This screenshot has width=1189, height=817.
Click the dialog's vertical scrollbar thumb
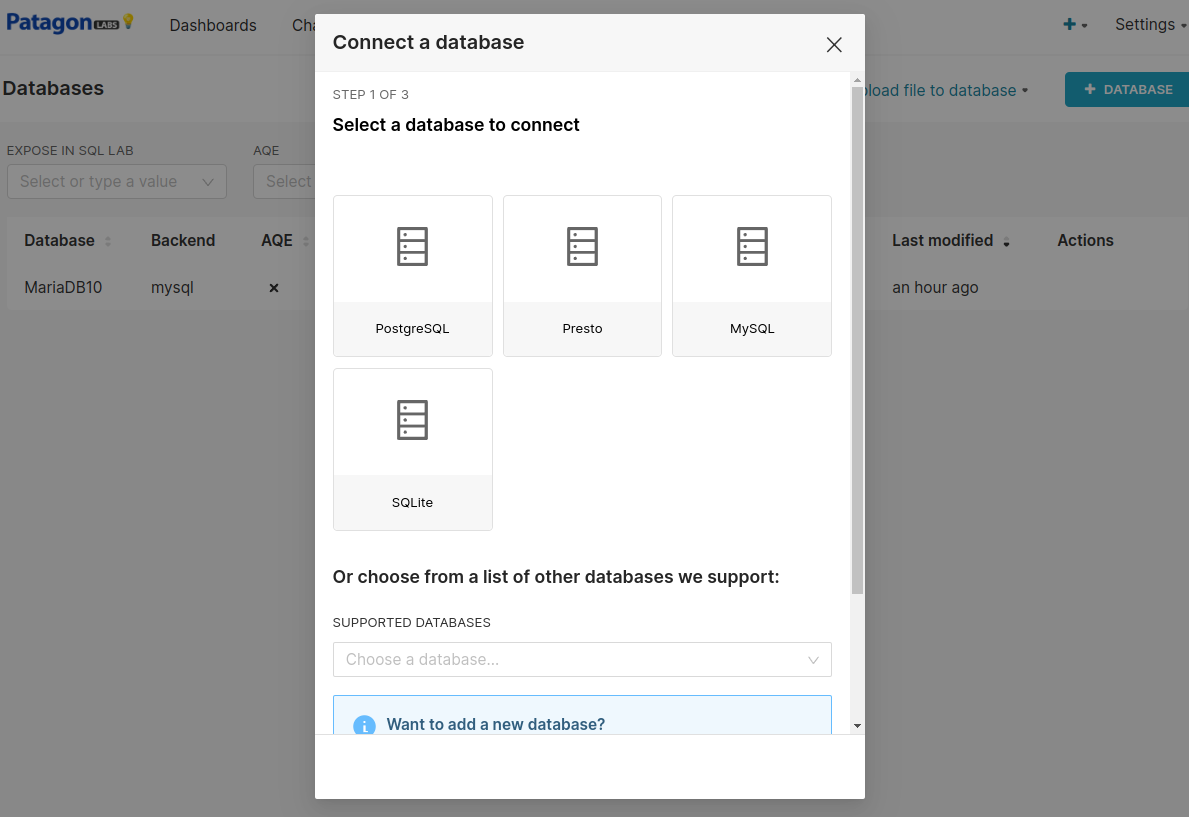point(857,340)
